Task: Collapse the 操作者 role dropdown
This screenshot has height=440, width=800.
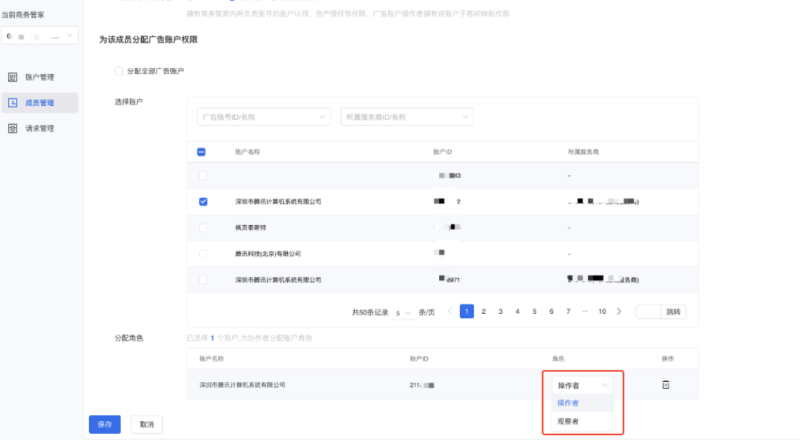Action: tap(582, 385)
